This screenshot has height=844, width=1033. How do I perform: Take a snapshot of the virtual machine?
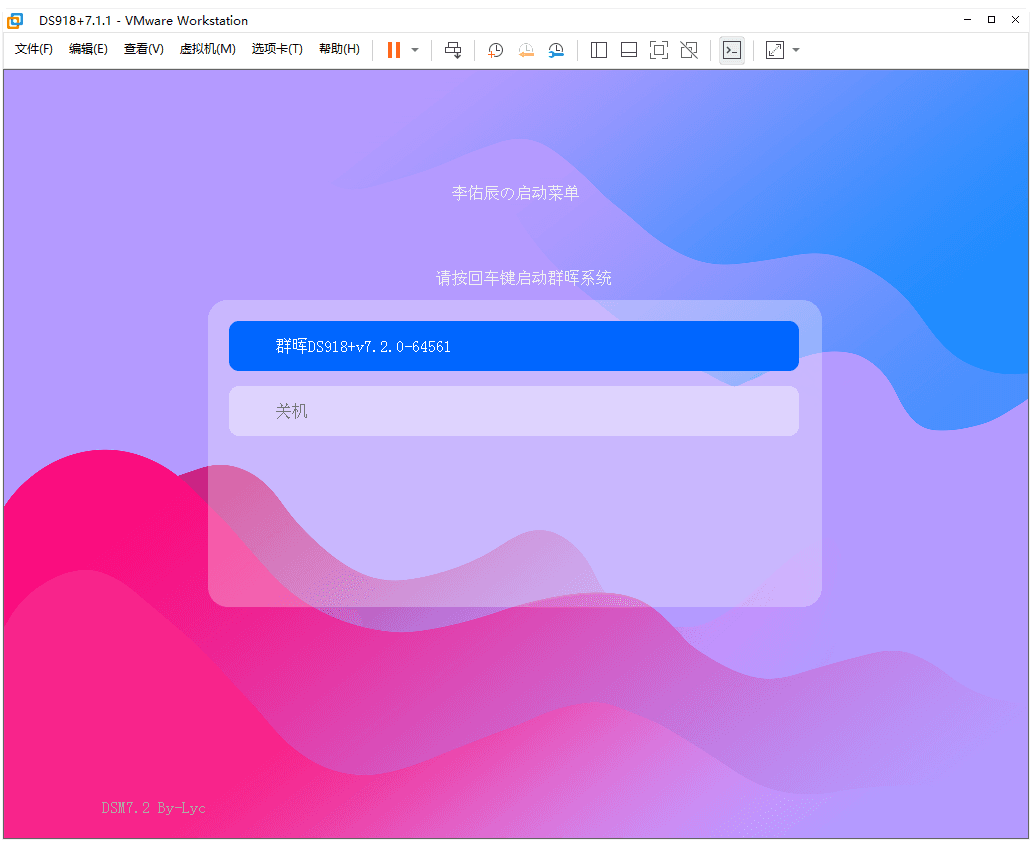tap(495, 50)
